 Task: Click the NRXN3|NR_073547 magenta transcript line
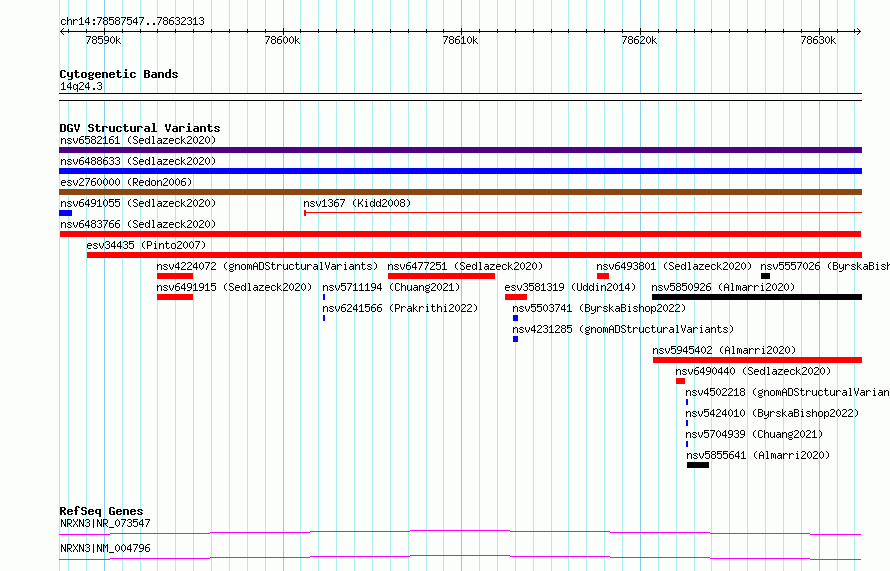460,532
